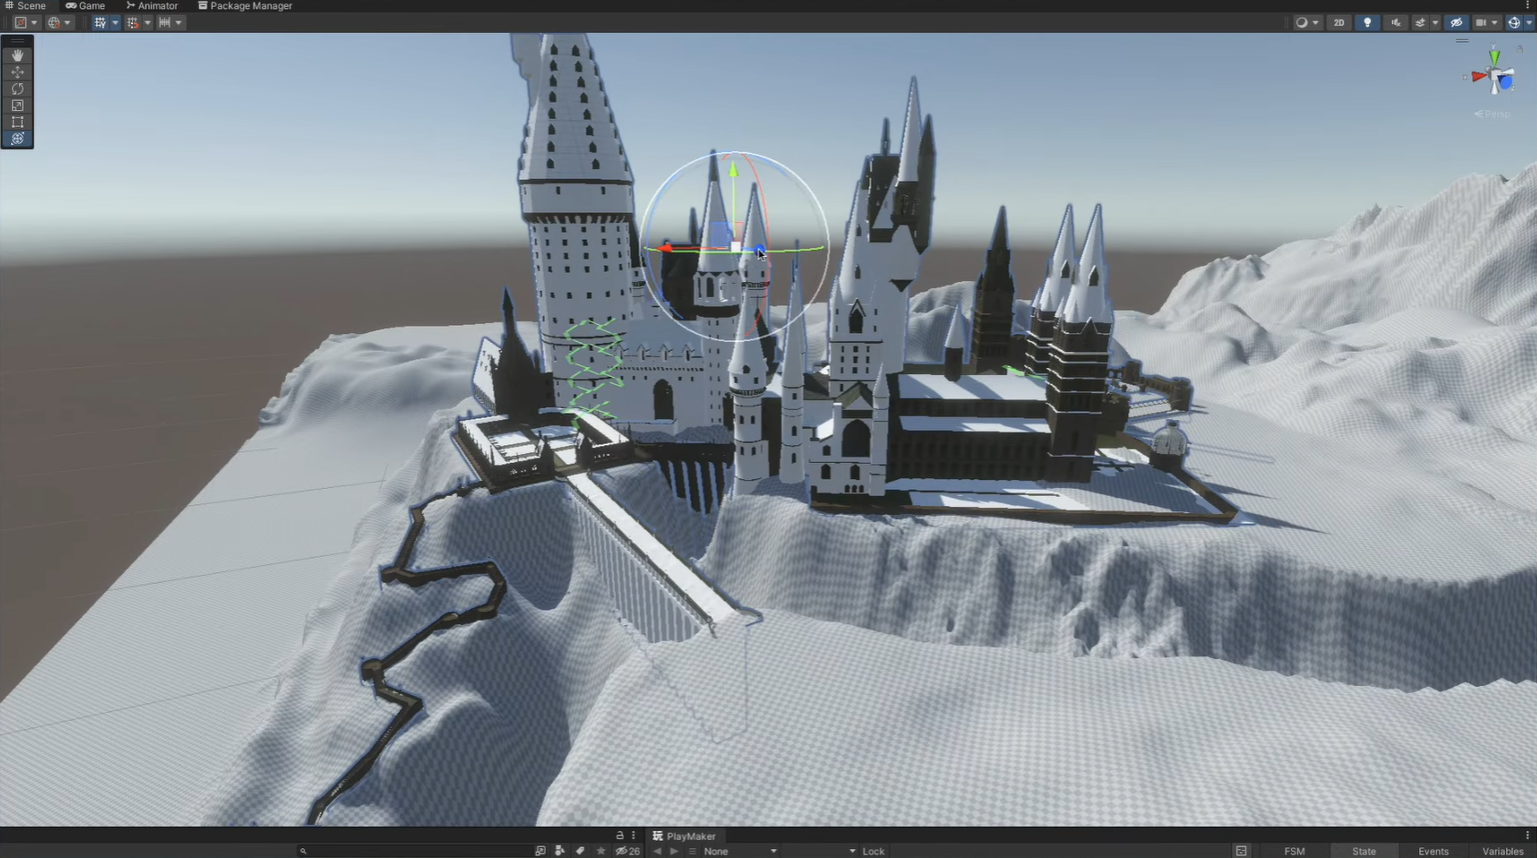Click the snap increment settings icon
The image size is (1537, 858).
(x=164, y=23)
